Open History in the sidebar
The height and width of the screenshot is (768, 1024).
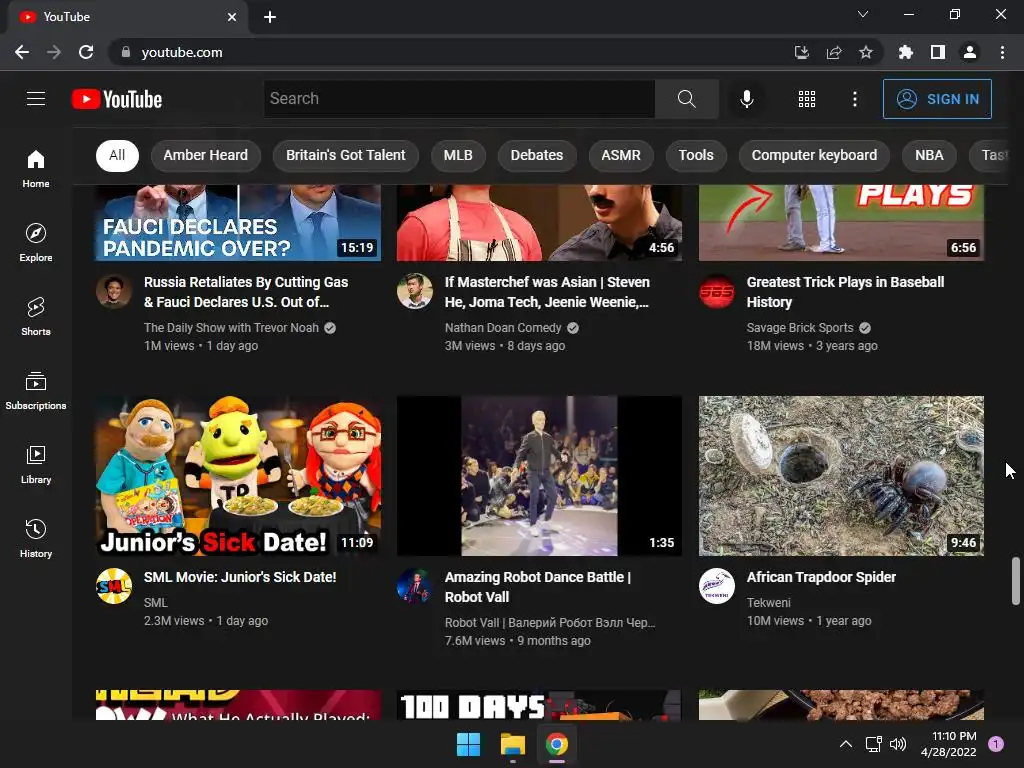pyautogui.click(x=36, y=538)
